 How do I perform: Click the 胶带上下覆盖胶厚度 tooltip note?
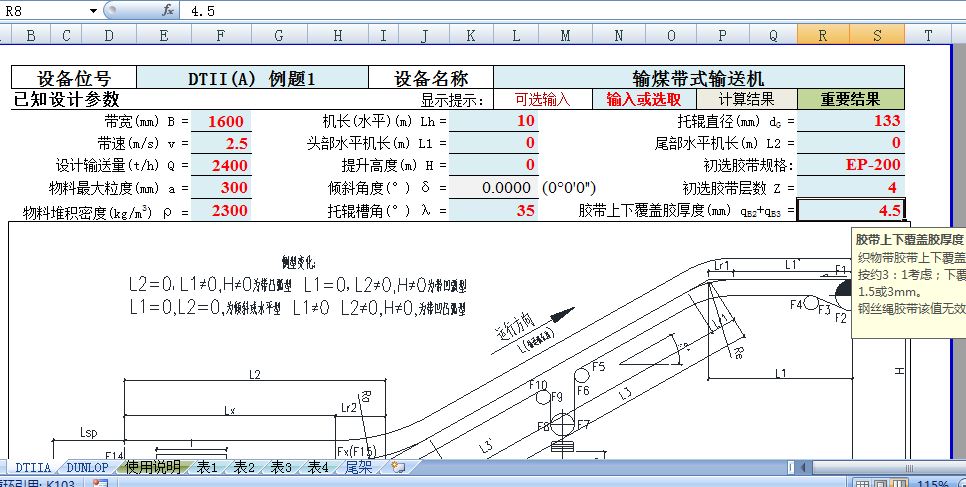pyautogui.click(x=909, y=282)
